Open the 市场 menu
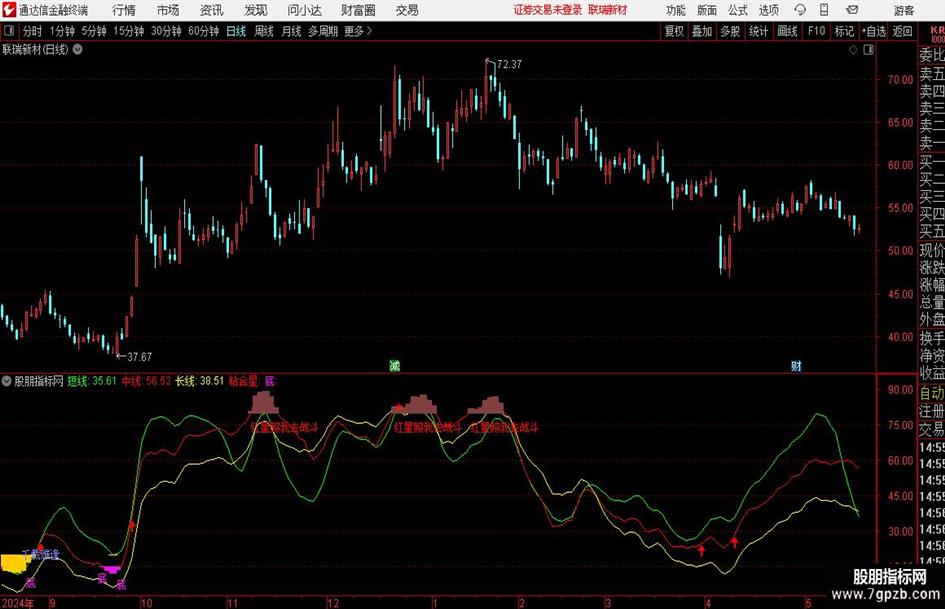Image resolution: width=945 pixels, height=609 pixels. tap(168, 10)
